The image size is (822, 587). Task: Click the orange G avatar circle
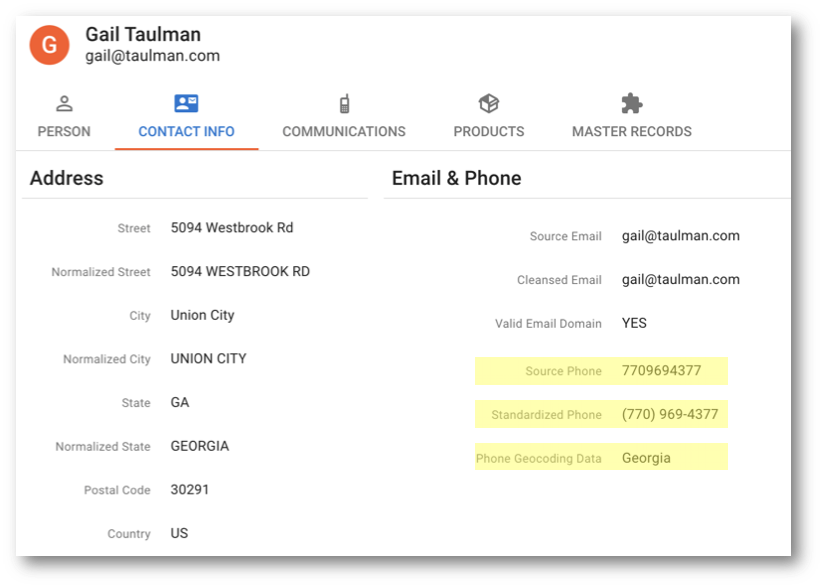49,45
